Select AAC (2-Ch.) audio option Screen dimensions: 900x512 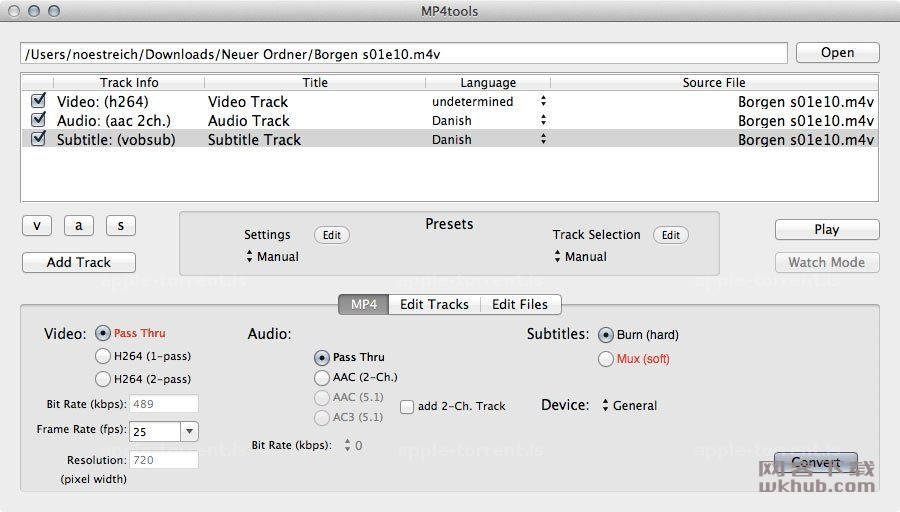322,378
